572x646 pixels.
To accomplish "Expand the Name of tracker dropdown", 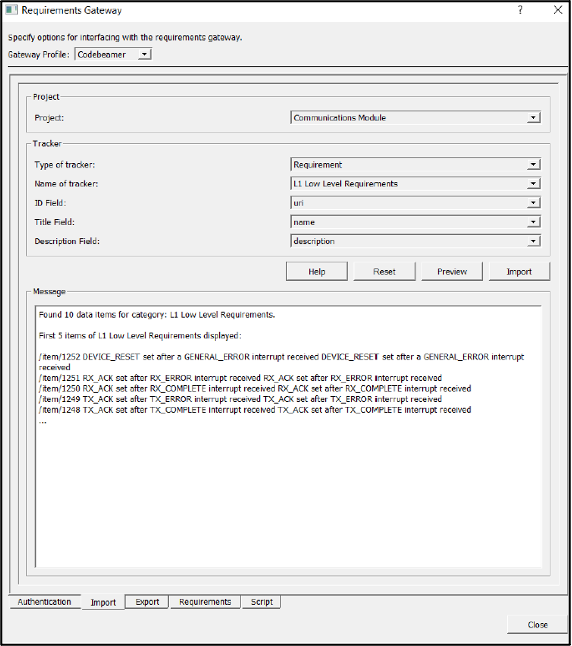I will pos(415,184).
